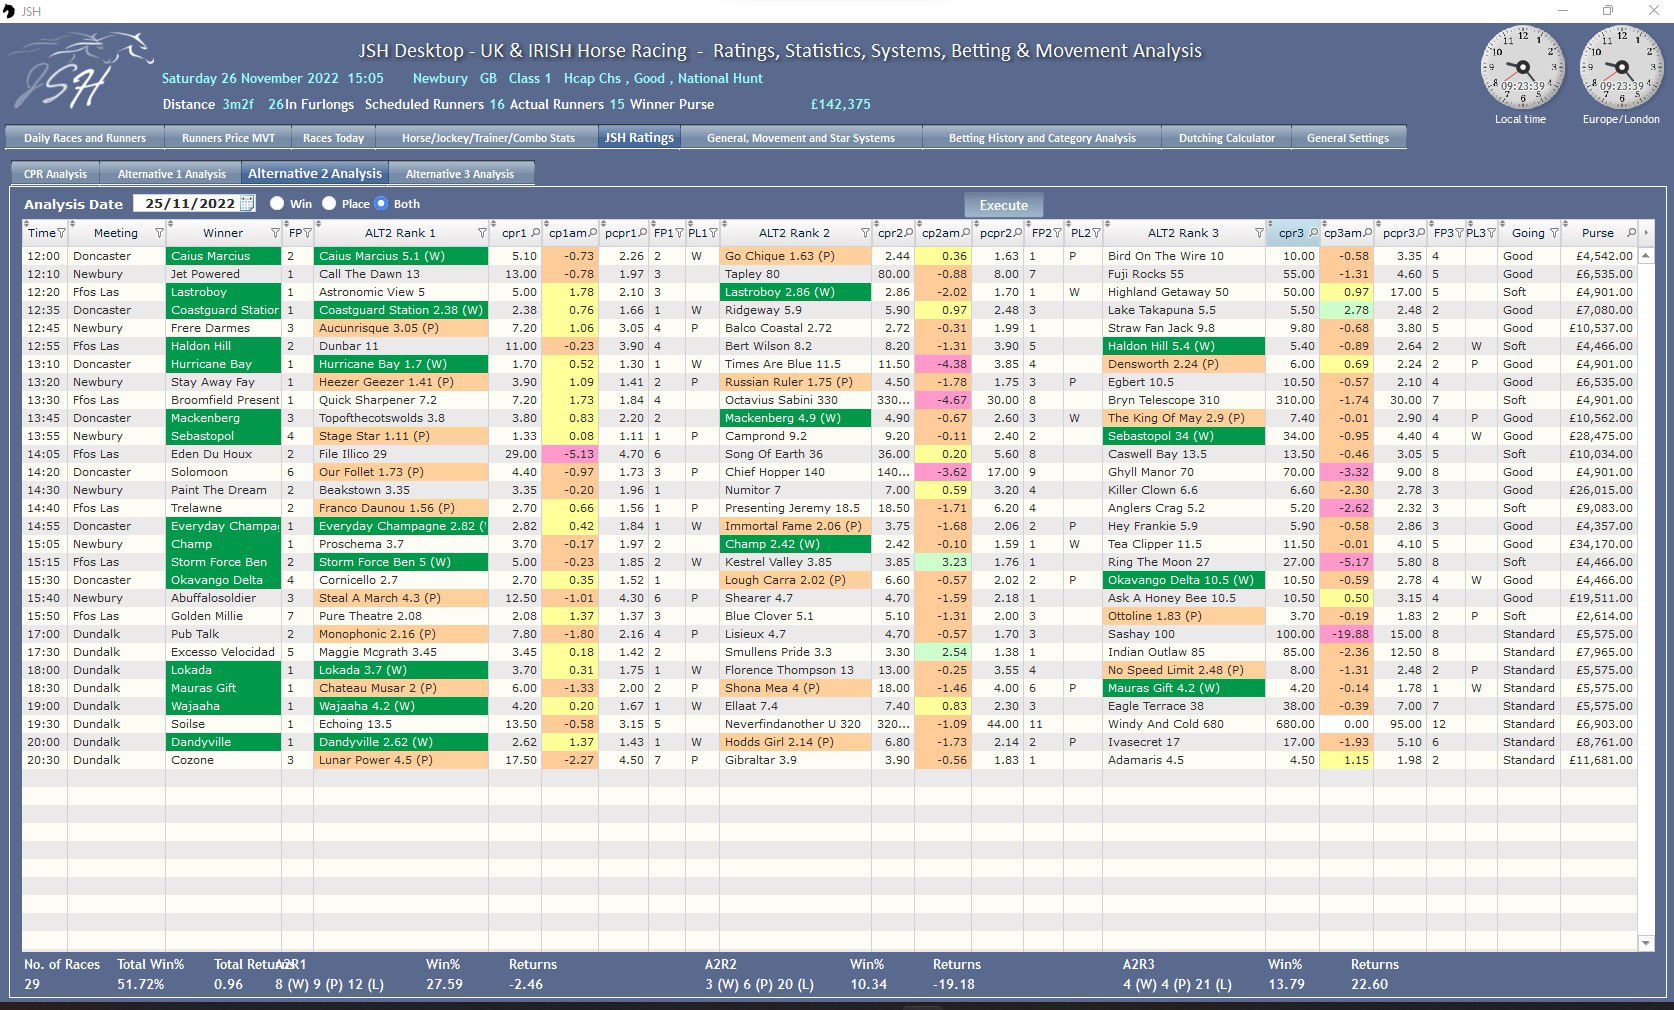Screen dimensions: 1674x1010
Task: Select the Mauras Gift 4.2 (W) cell
Action: click(x=1183, y=688)
